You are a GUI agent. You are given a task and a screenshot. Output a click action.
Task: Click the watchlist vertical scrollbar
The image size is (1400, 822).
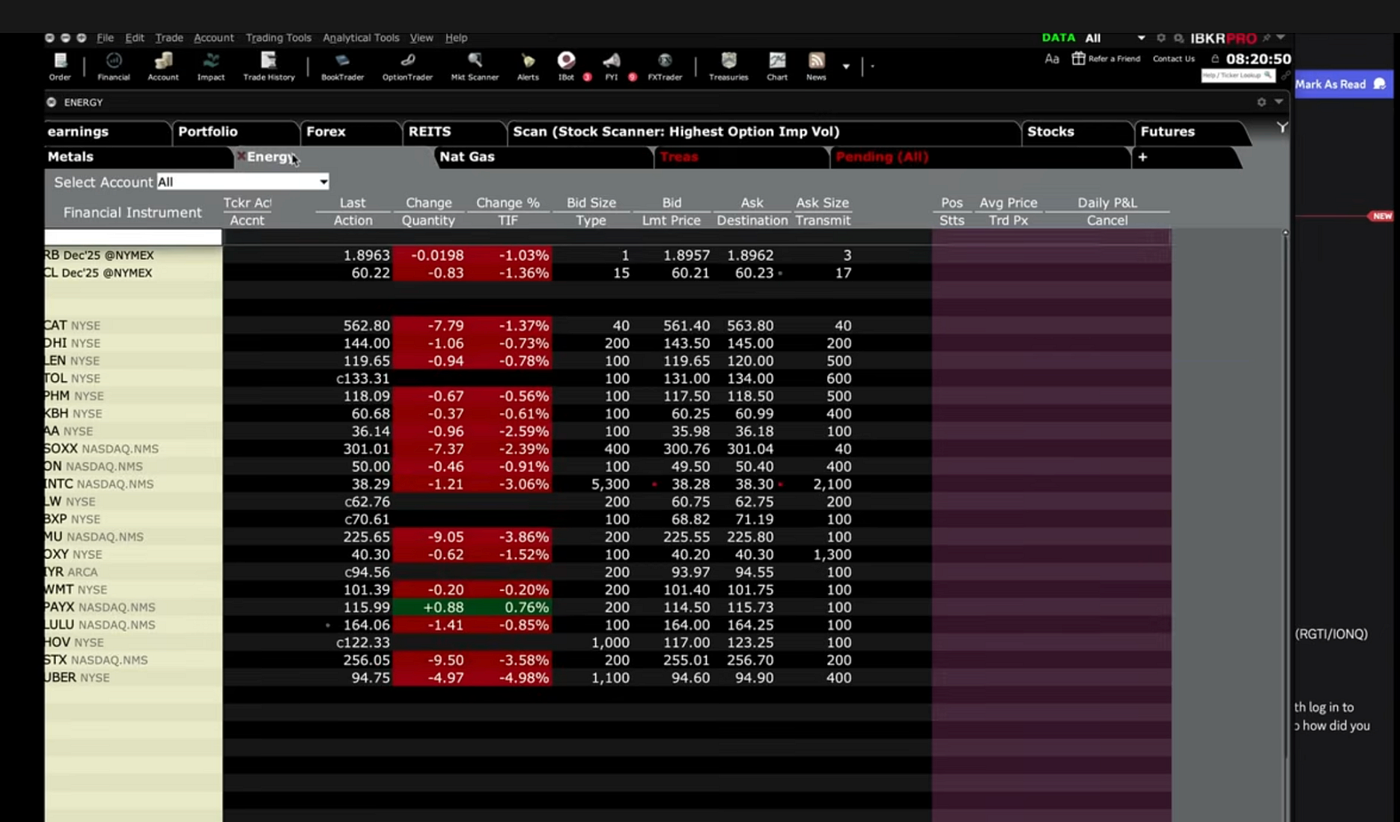(1286, 525)
